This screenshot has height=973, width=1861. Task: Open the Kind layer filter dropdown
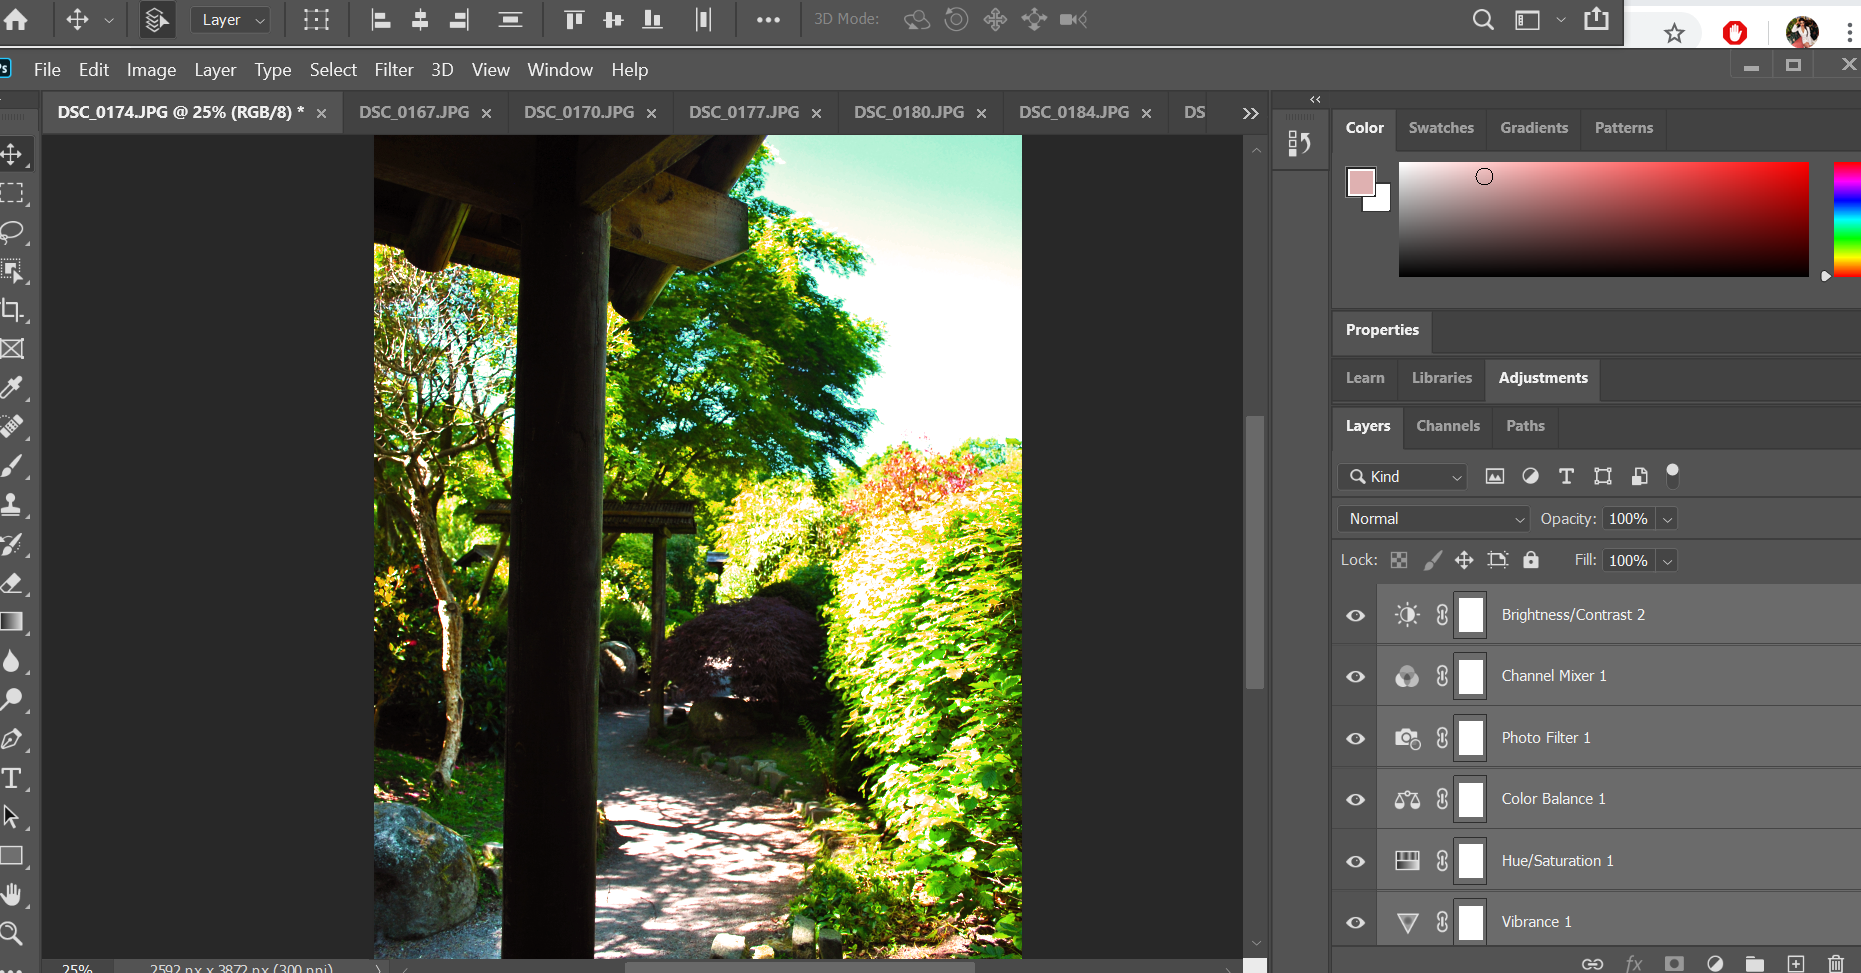coord(1402,477)
